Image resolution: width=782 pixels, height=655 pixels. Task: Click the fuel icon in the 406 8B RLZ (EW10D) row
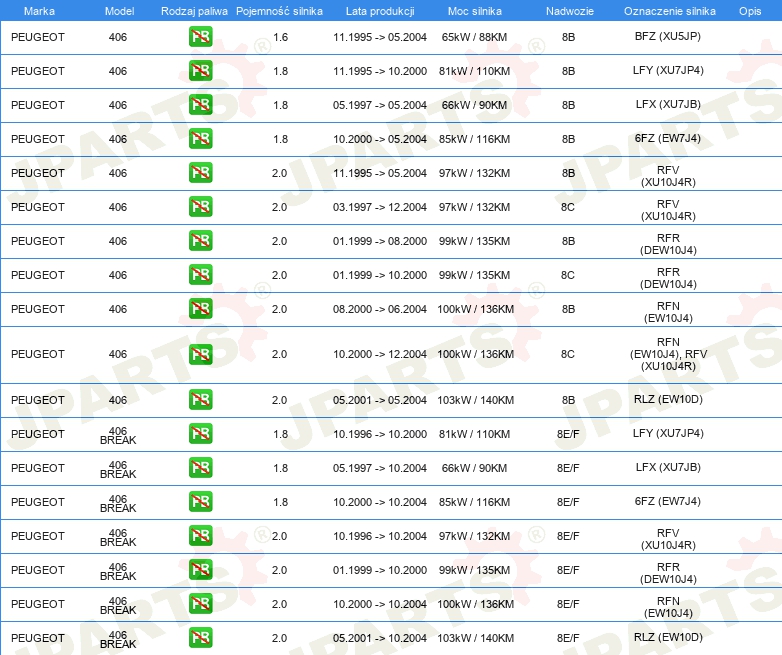click(x=200, y=400)
